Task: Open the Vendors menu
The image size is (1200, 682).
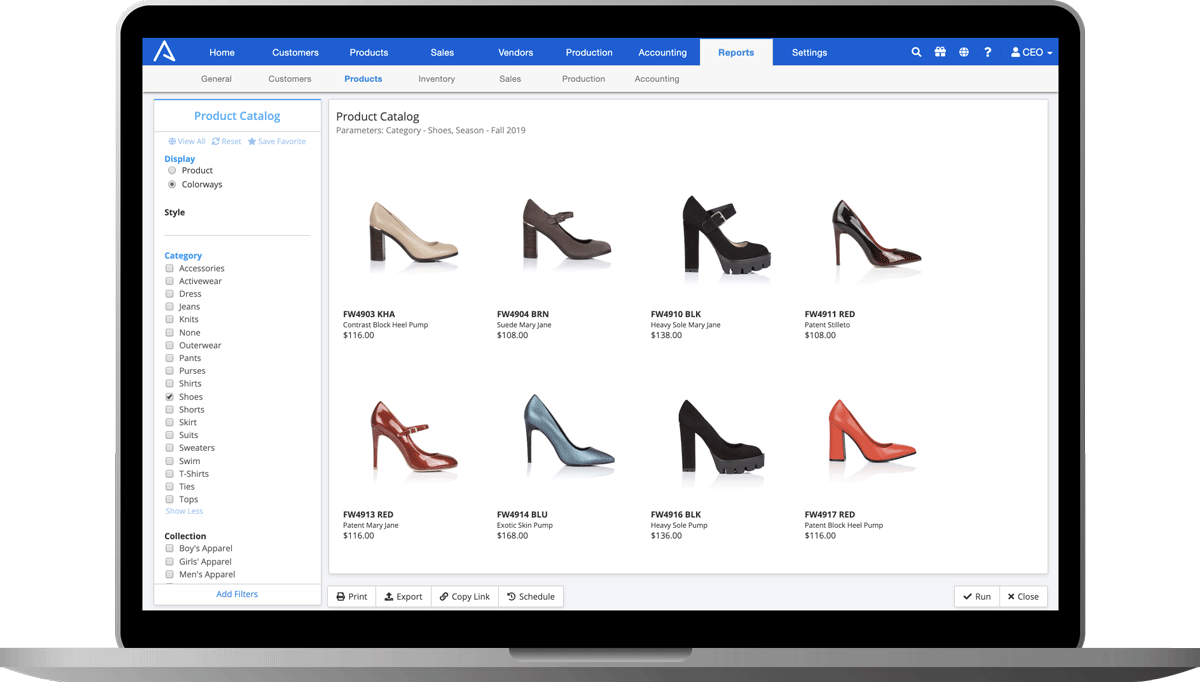Action: click(516, 52)
